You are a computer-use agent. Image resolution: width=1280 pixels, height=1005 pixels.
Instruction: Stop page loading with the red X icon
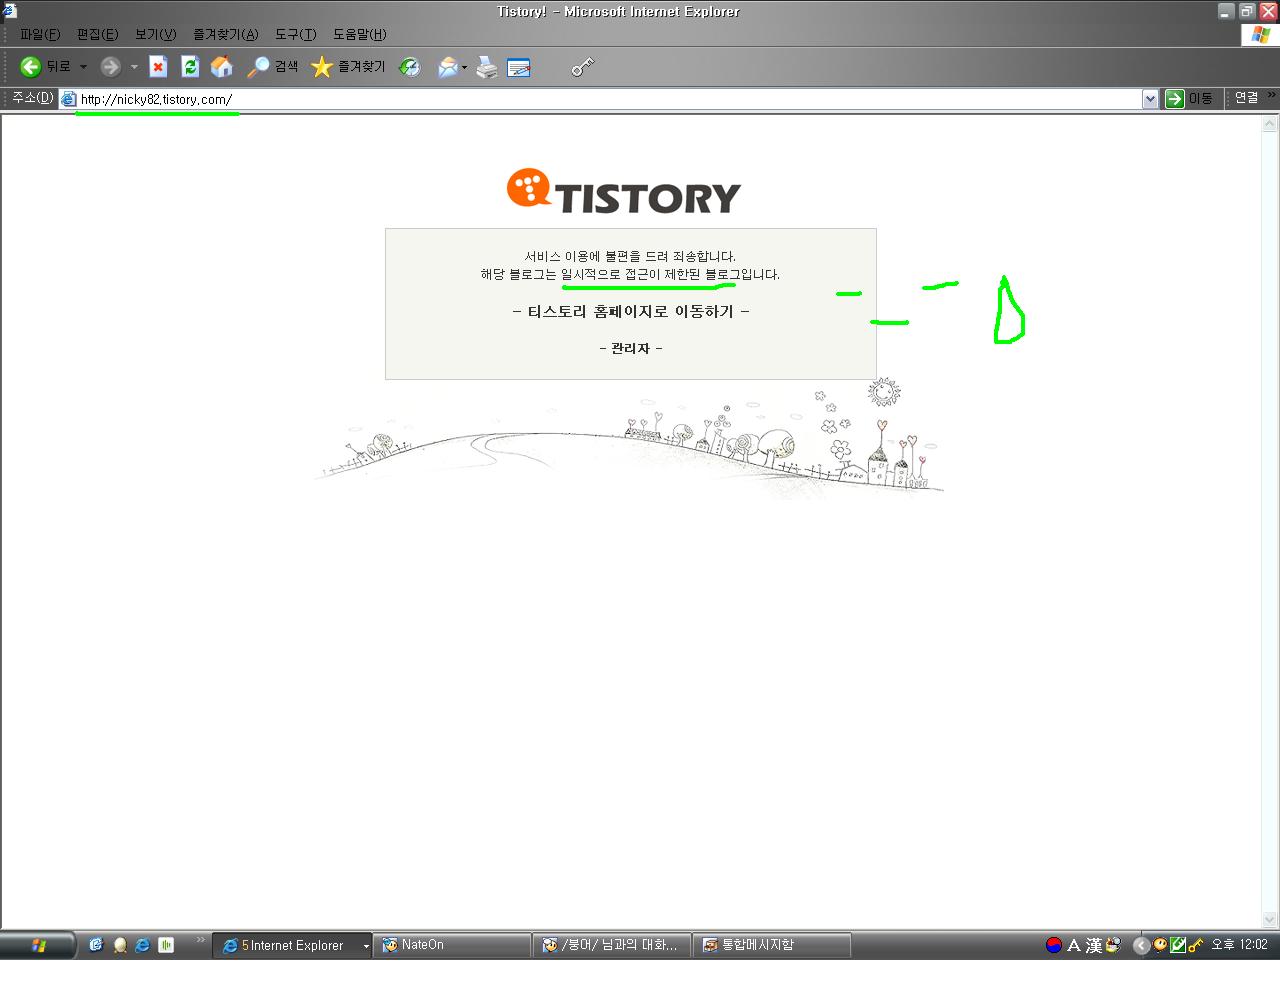pos(158,67)
